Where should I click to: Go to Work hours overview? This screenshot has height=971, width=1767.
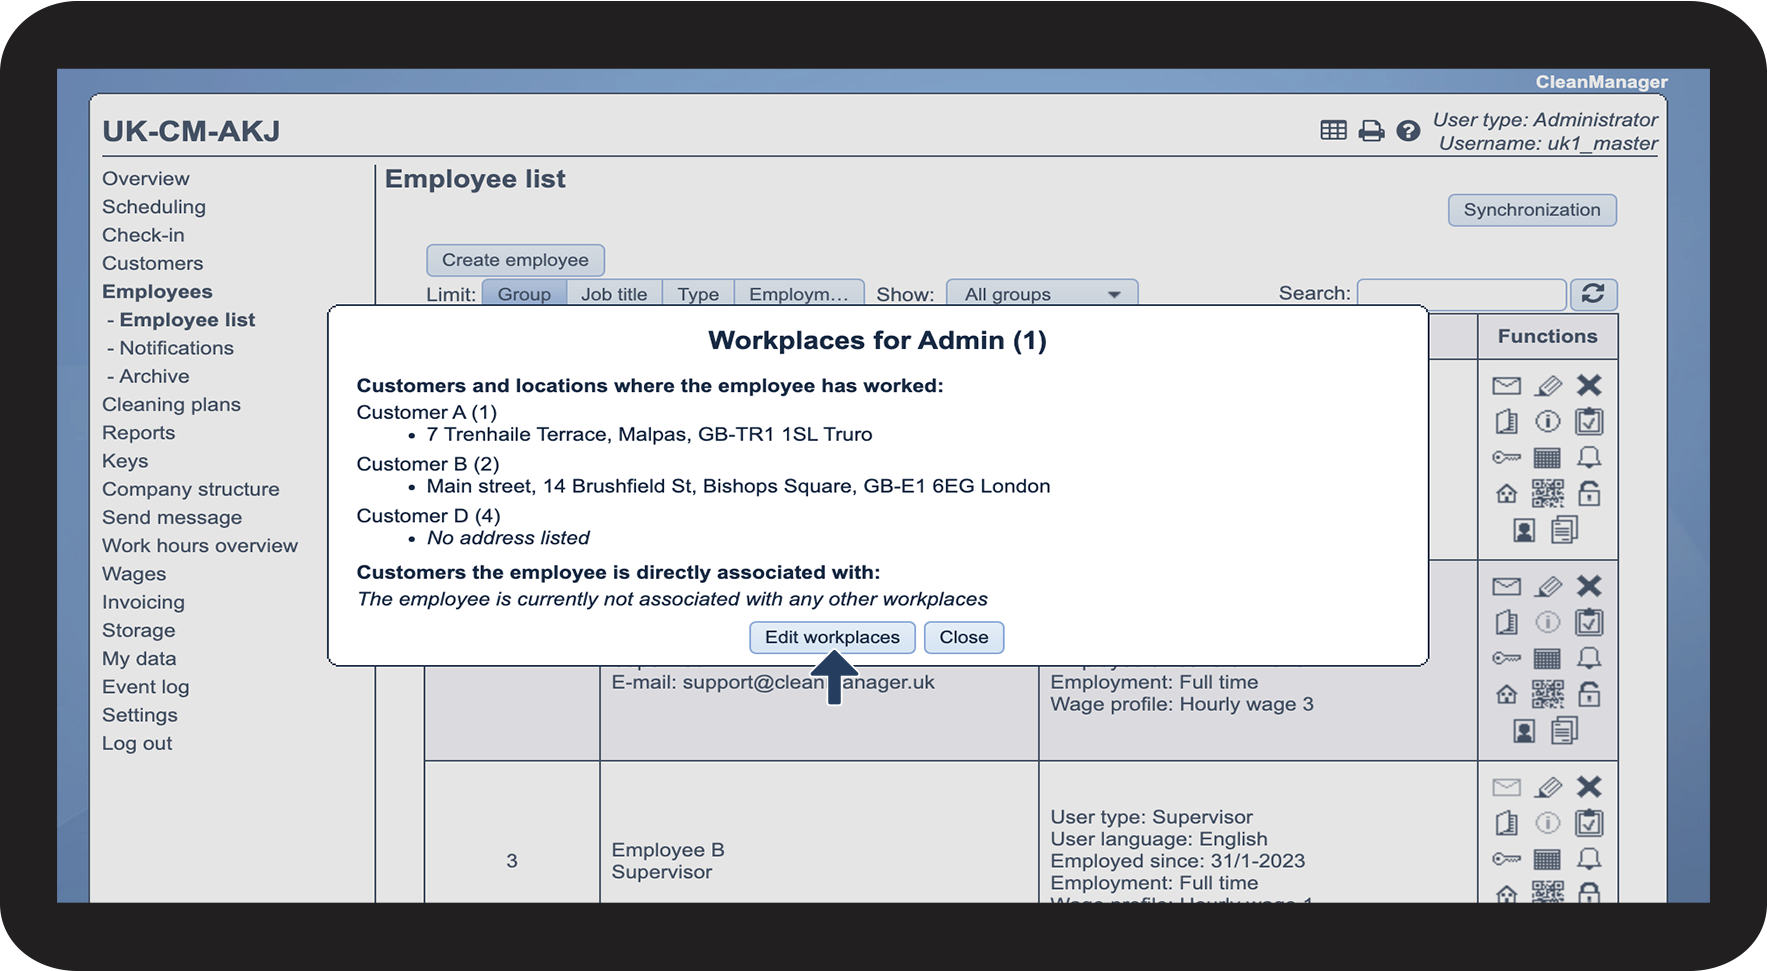[x=200, y=546]
